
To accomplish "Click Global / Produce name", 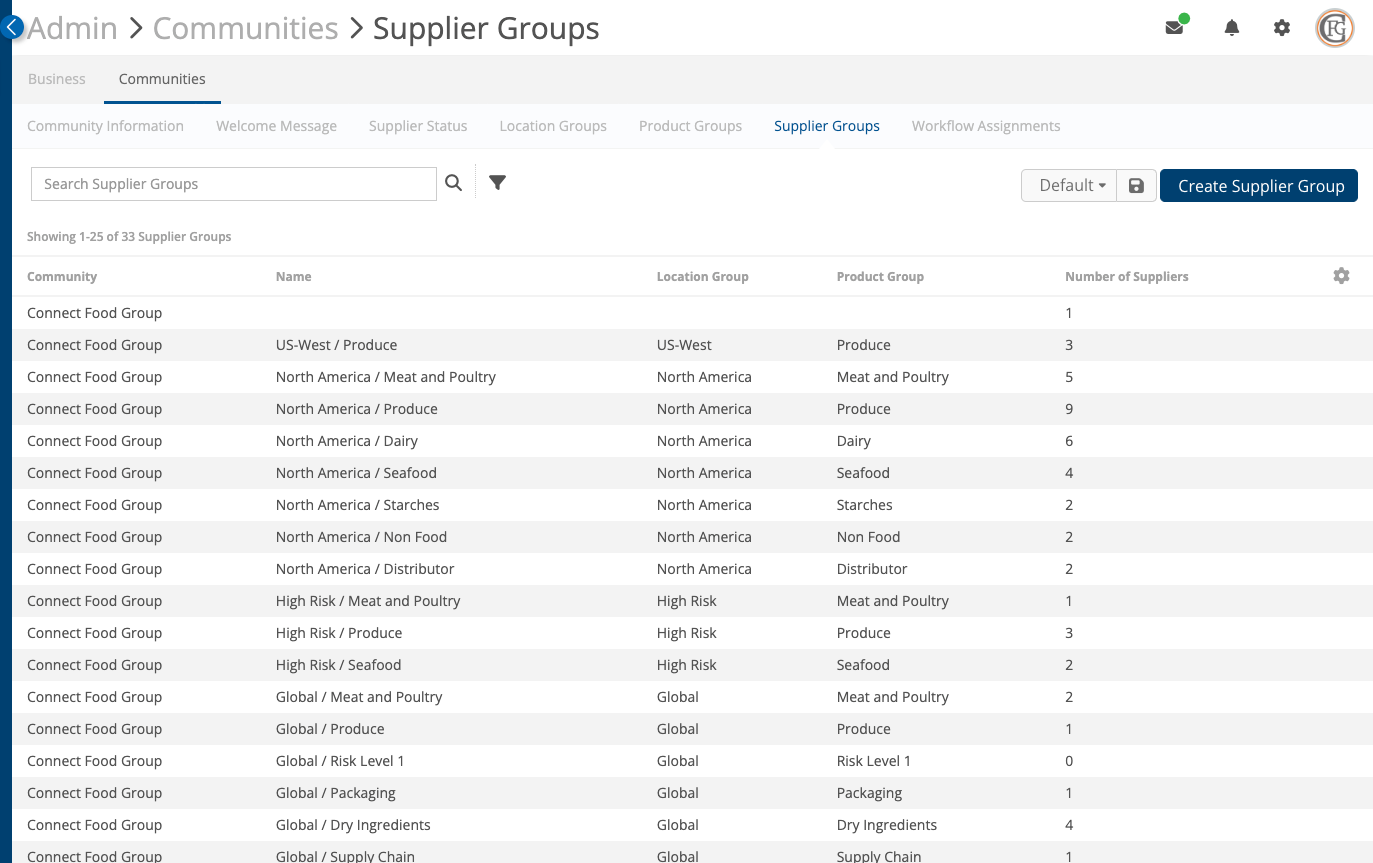I will pyautogui.click(x=330, y=729).
